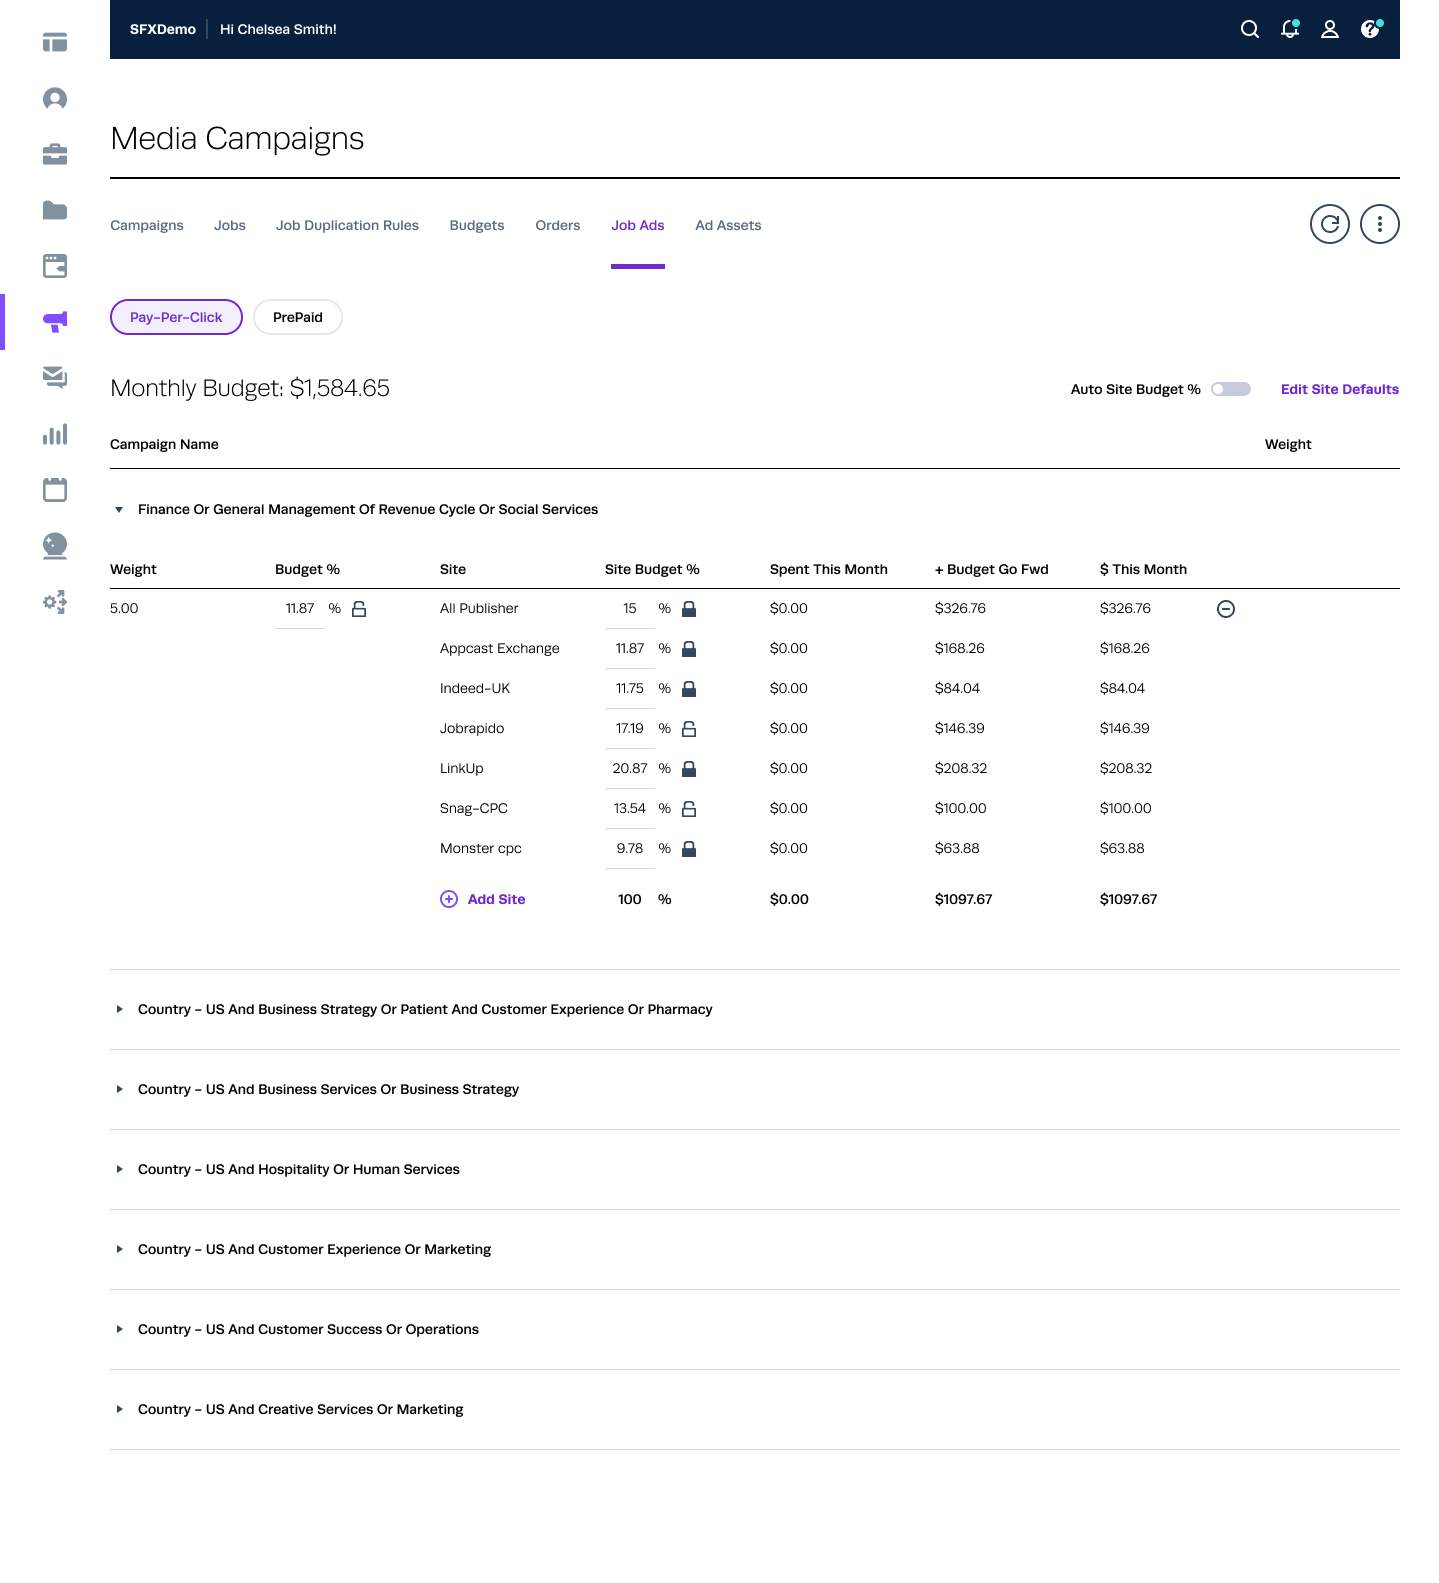Unlock the All Publisher site budget

coord(689,609)
